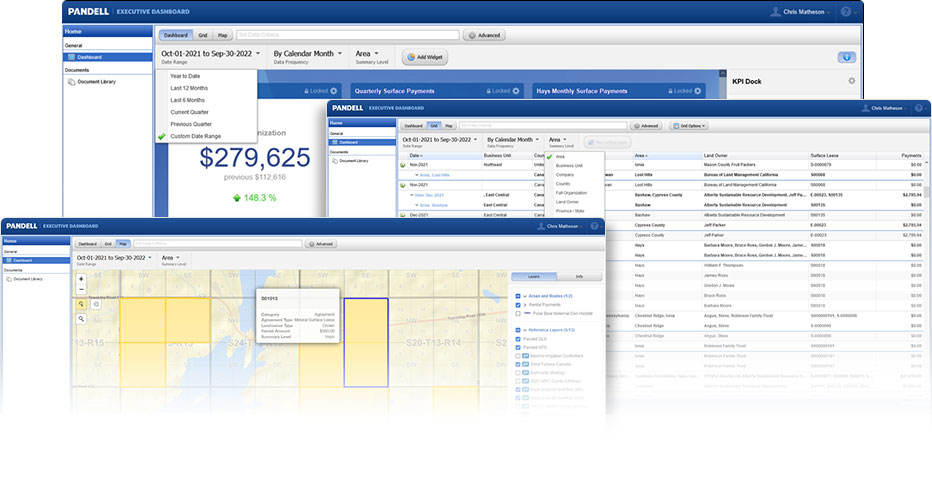932x487 pixels.
Task: Select Dashboard in the top window sidebar
Action: click(108, 57)
